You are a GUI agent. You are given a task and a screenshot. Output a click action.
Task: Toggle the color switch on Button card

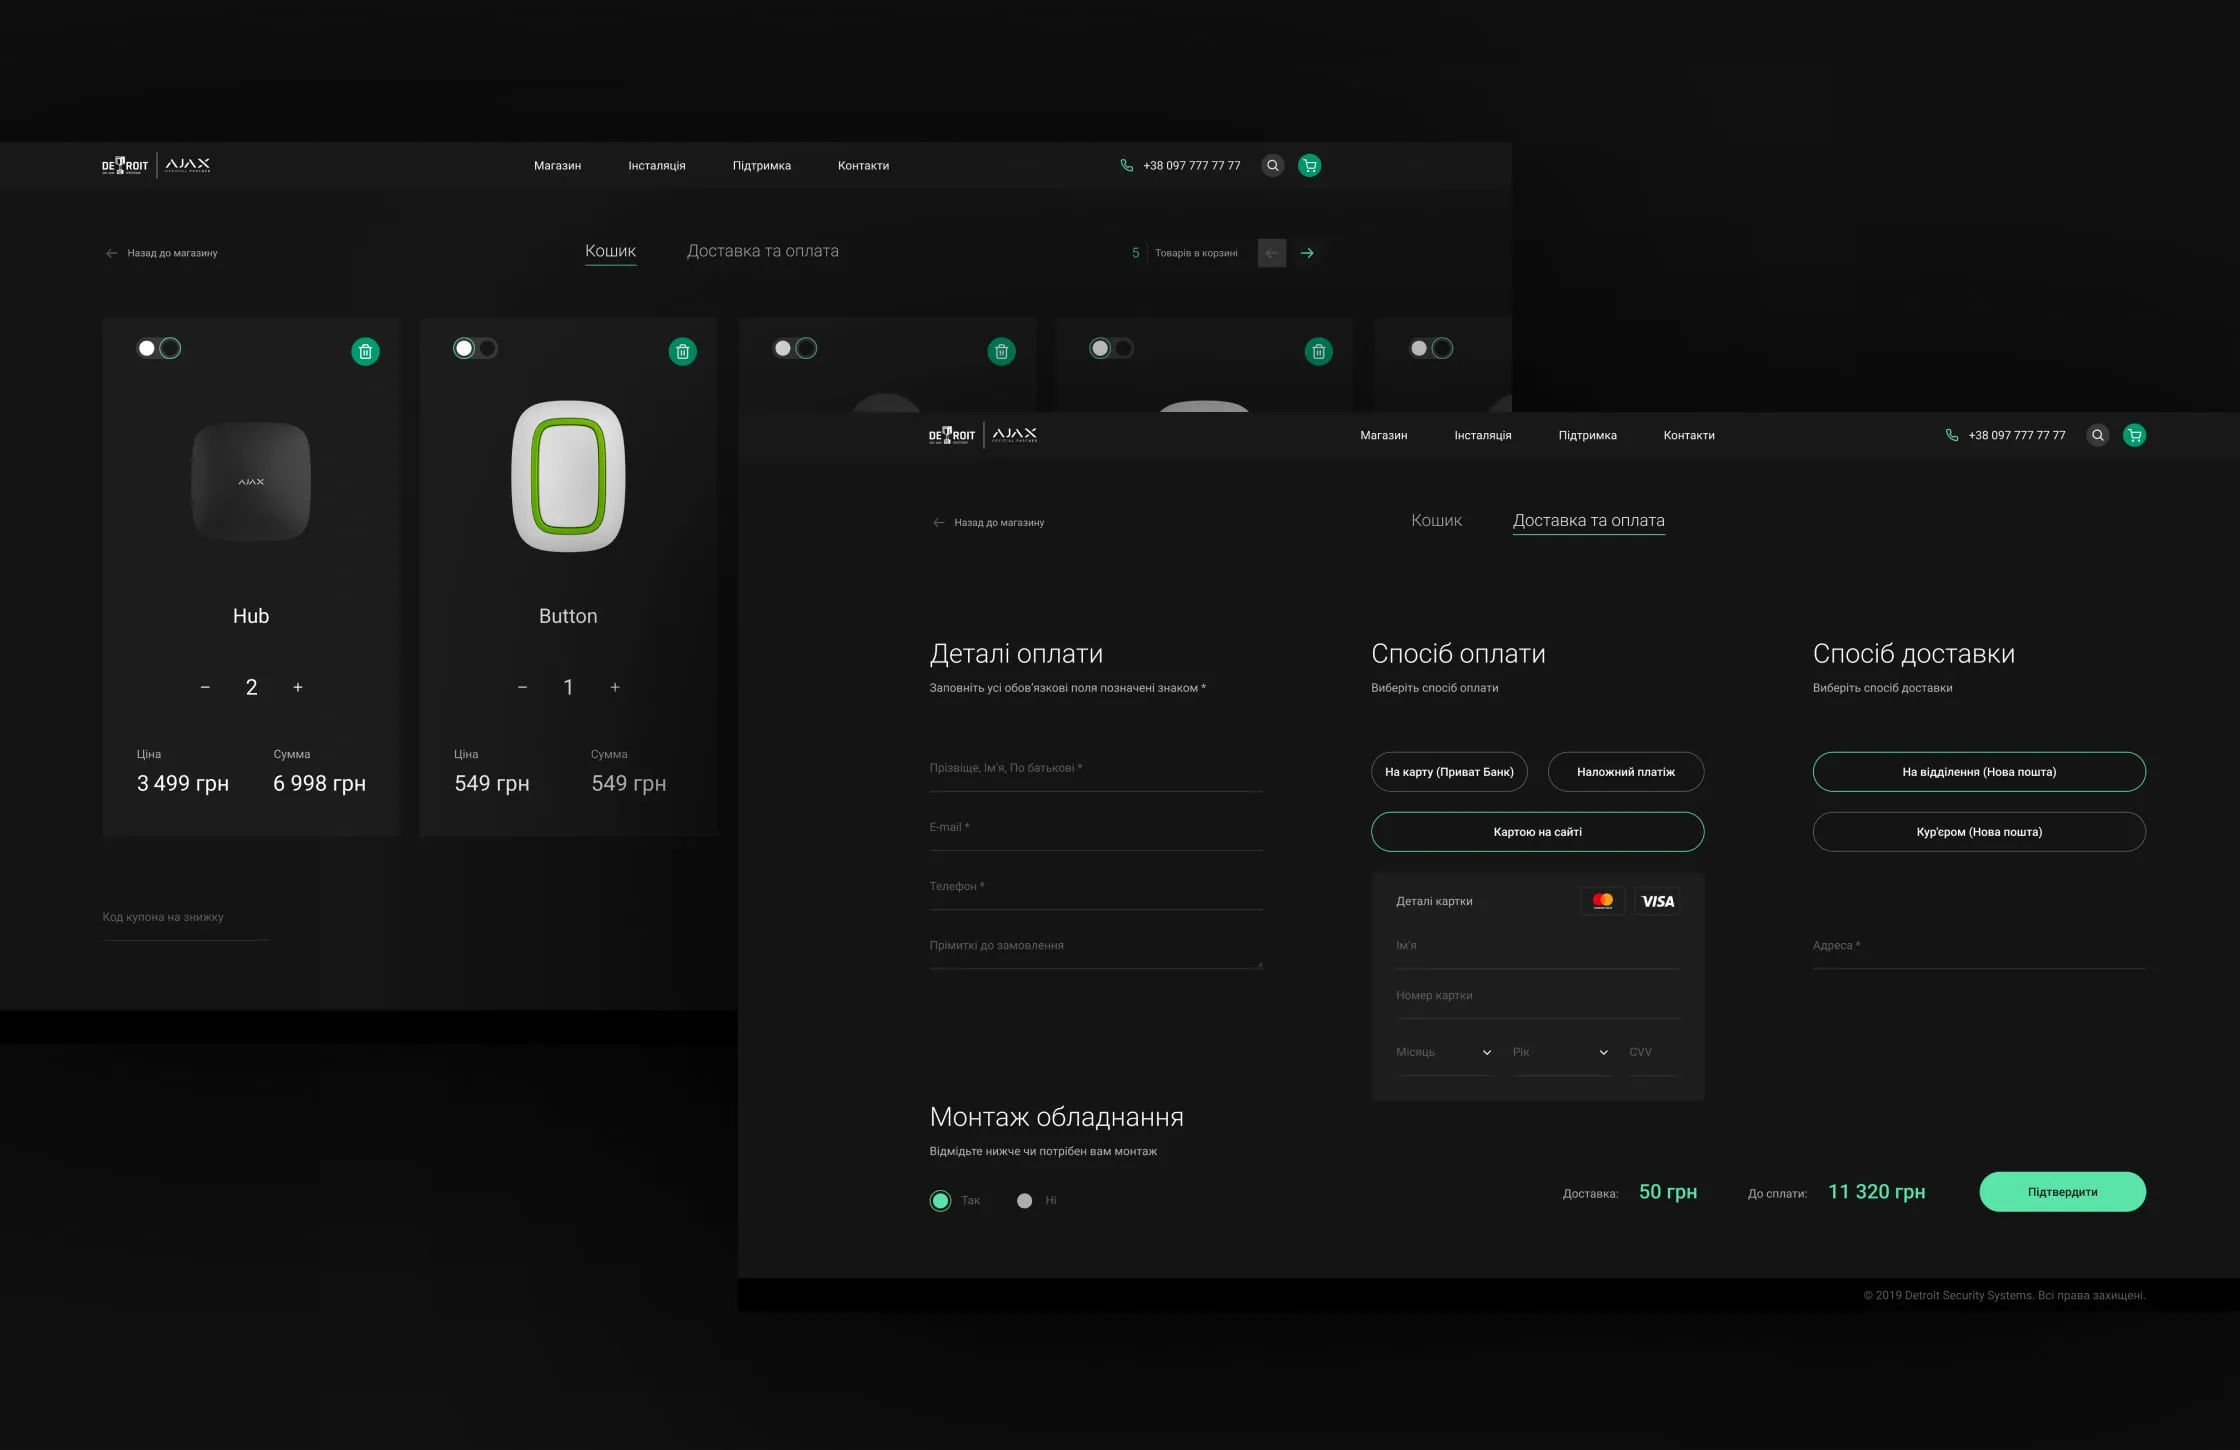click(475, 348)
